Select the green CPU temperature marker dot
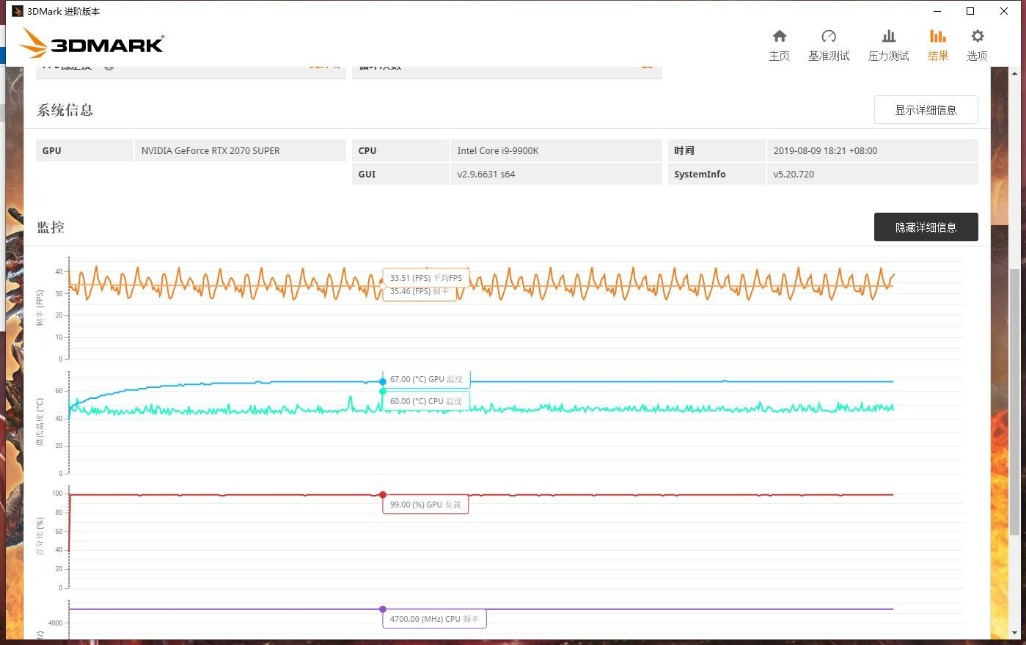The image size is (1026, 645). [x=383, y=391]
